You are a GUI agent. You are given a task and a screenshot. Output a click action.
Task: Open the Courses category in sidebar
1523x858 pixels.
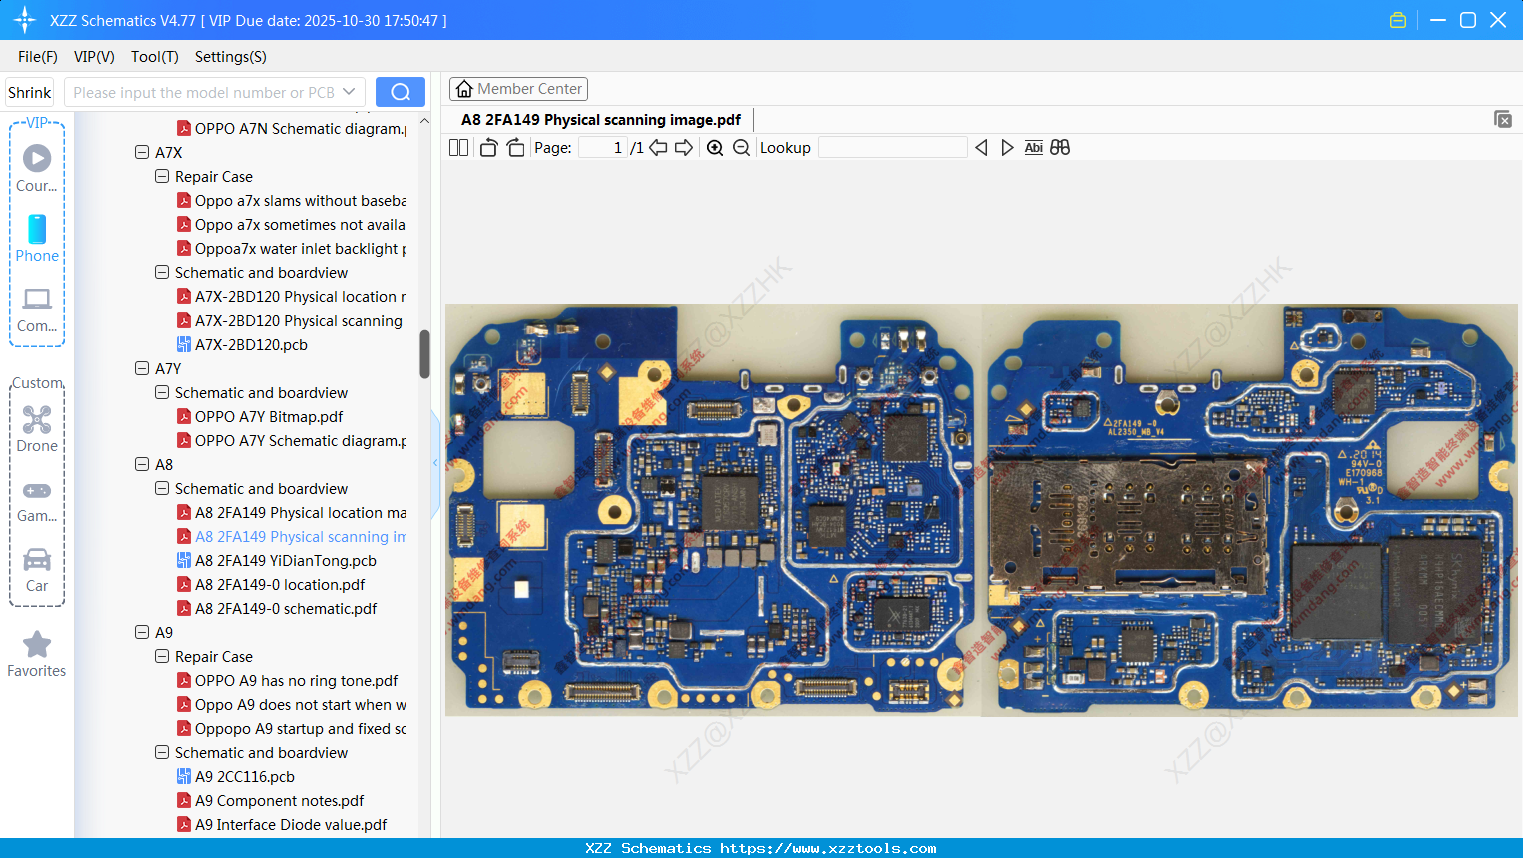point(37,168)
